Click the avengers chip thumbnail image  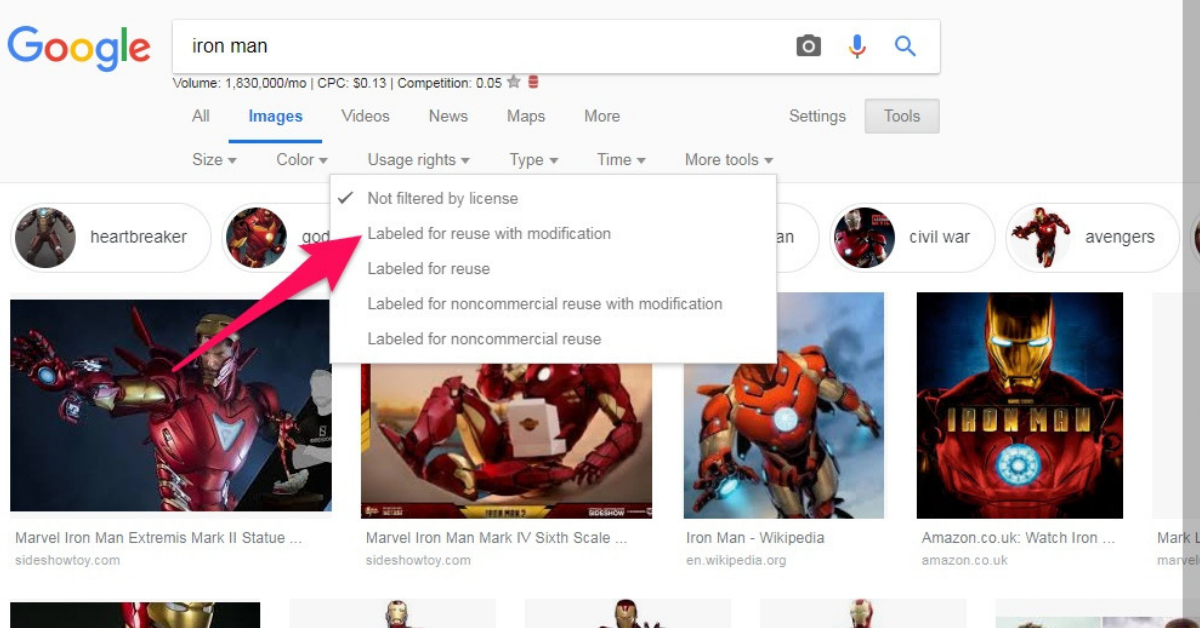coord(1040,238)
